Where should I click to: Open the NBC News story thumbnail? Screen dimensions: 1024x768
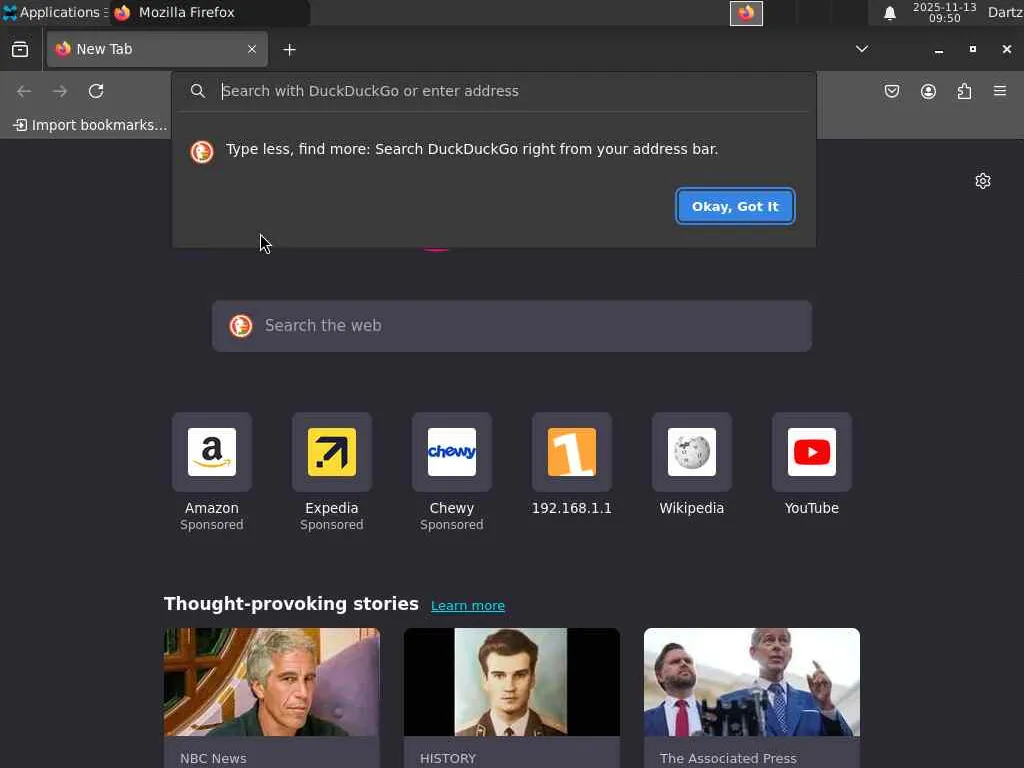[272, 682]
